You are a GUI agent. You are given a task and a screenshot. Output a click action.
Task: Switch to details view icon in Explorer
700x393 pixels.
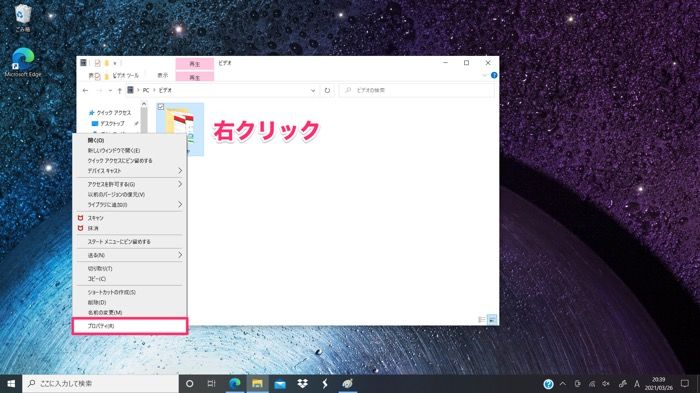(x=482, y=319)
